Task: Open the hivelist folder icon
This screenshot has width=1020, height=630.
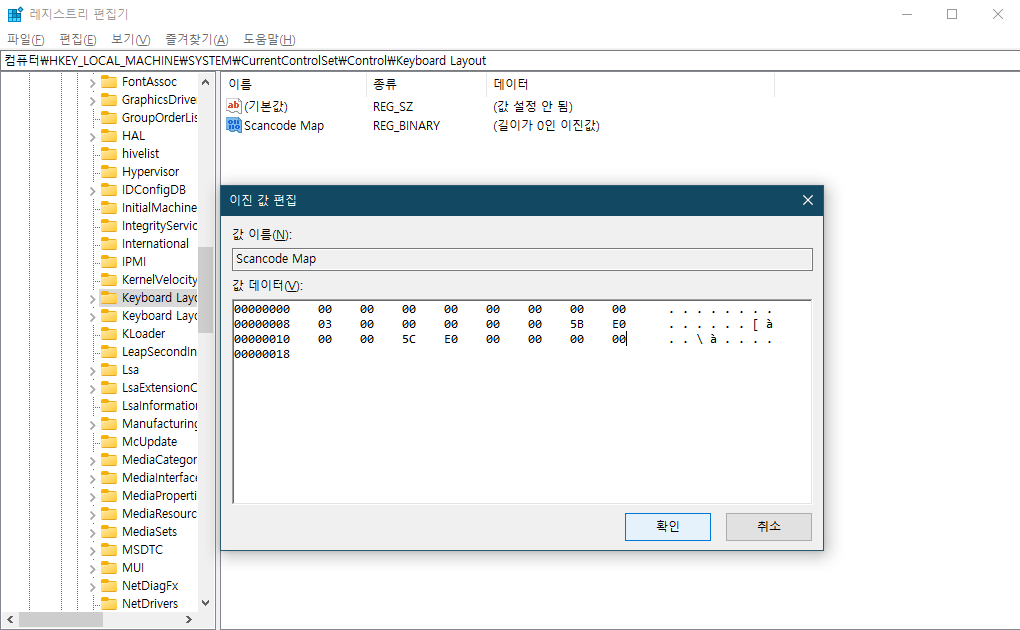Action: pos(108,153)
